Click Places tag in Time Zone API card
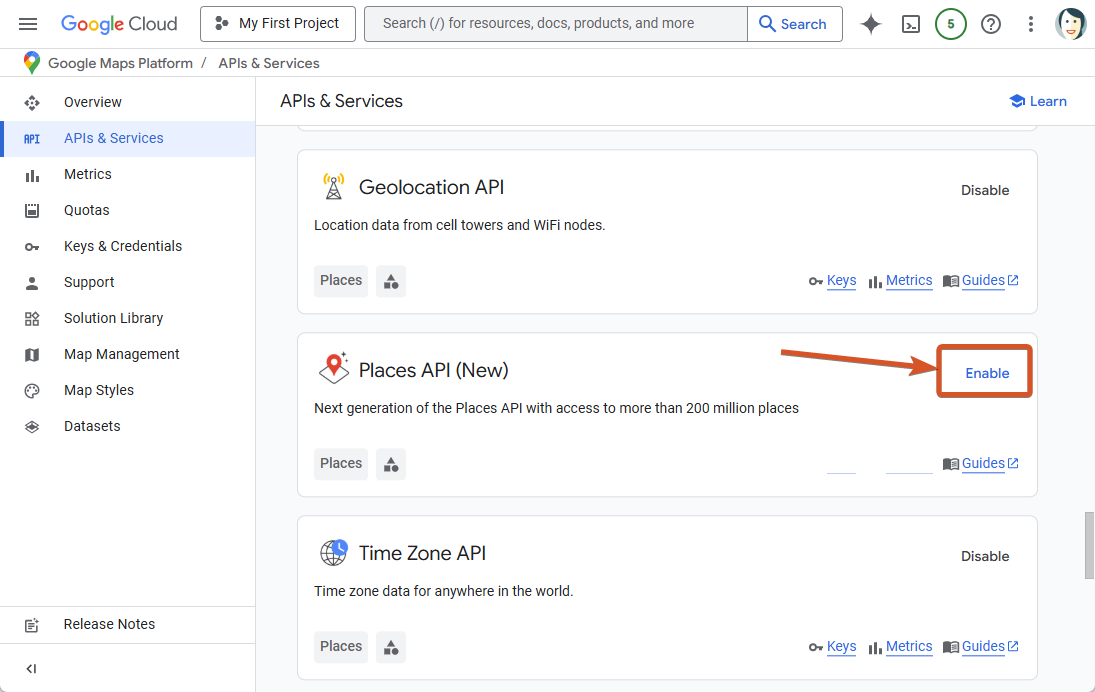 point(341,647)
